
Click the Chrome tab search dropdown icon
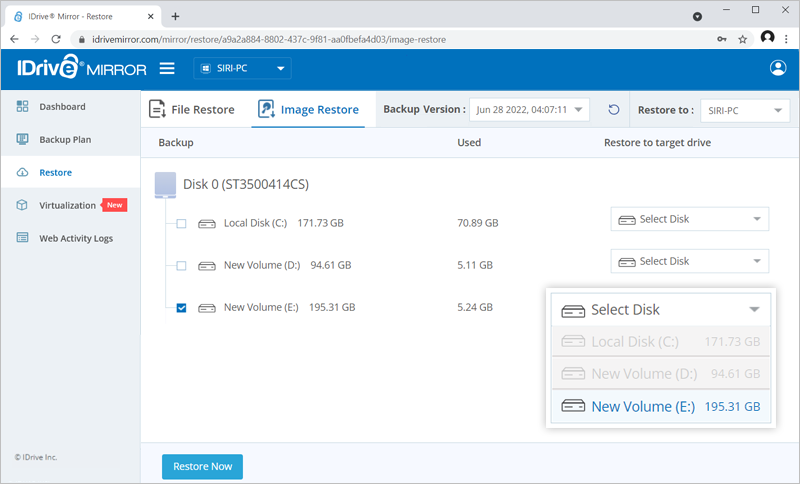point(697,17)
